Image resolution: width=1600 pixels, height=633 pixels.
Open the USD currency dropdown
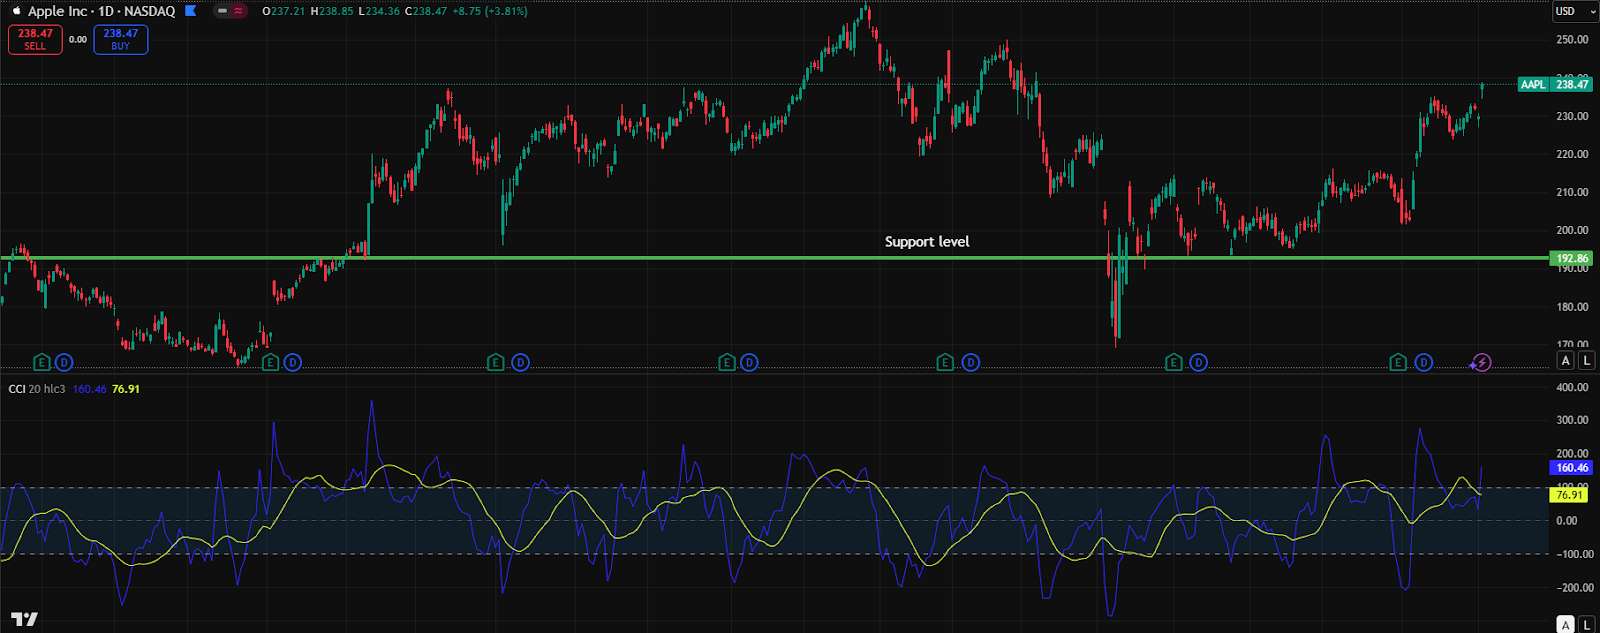[1571, 11]
